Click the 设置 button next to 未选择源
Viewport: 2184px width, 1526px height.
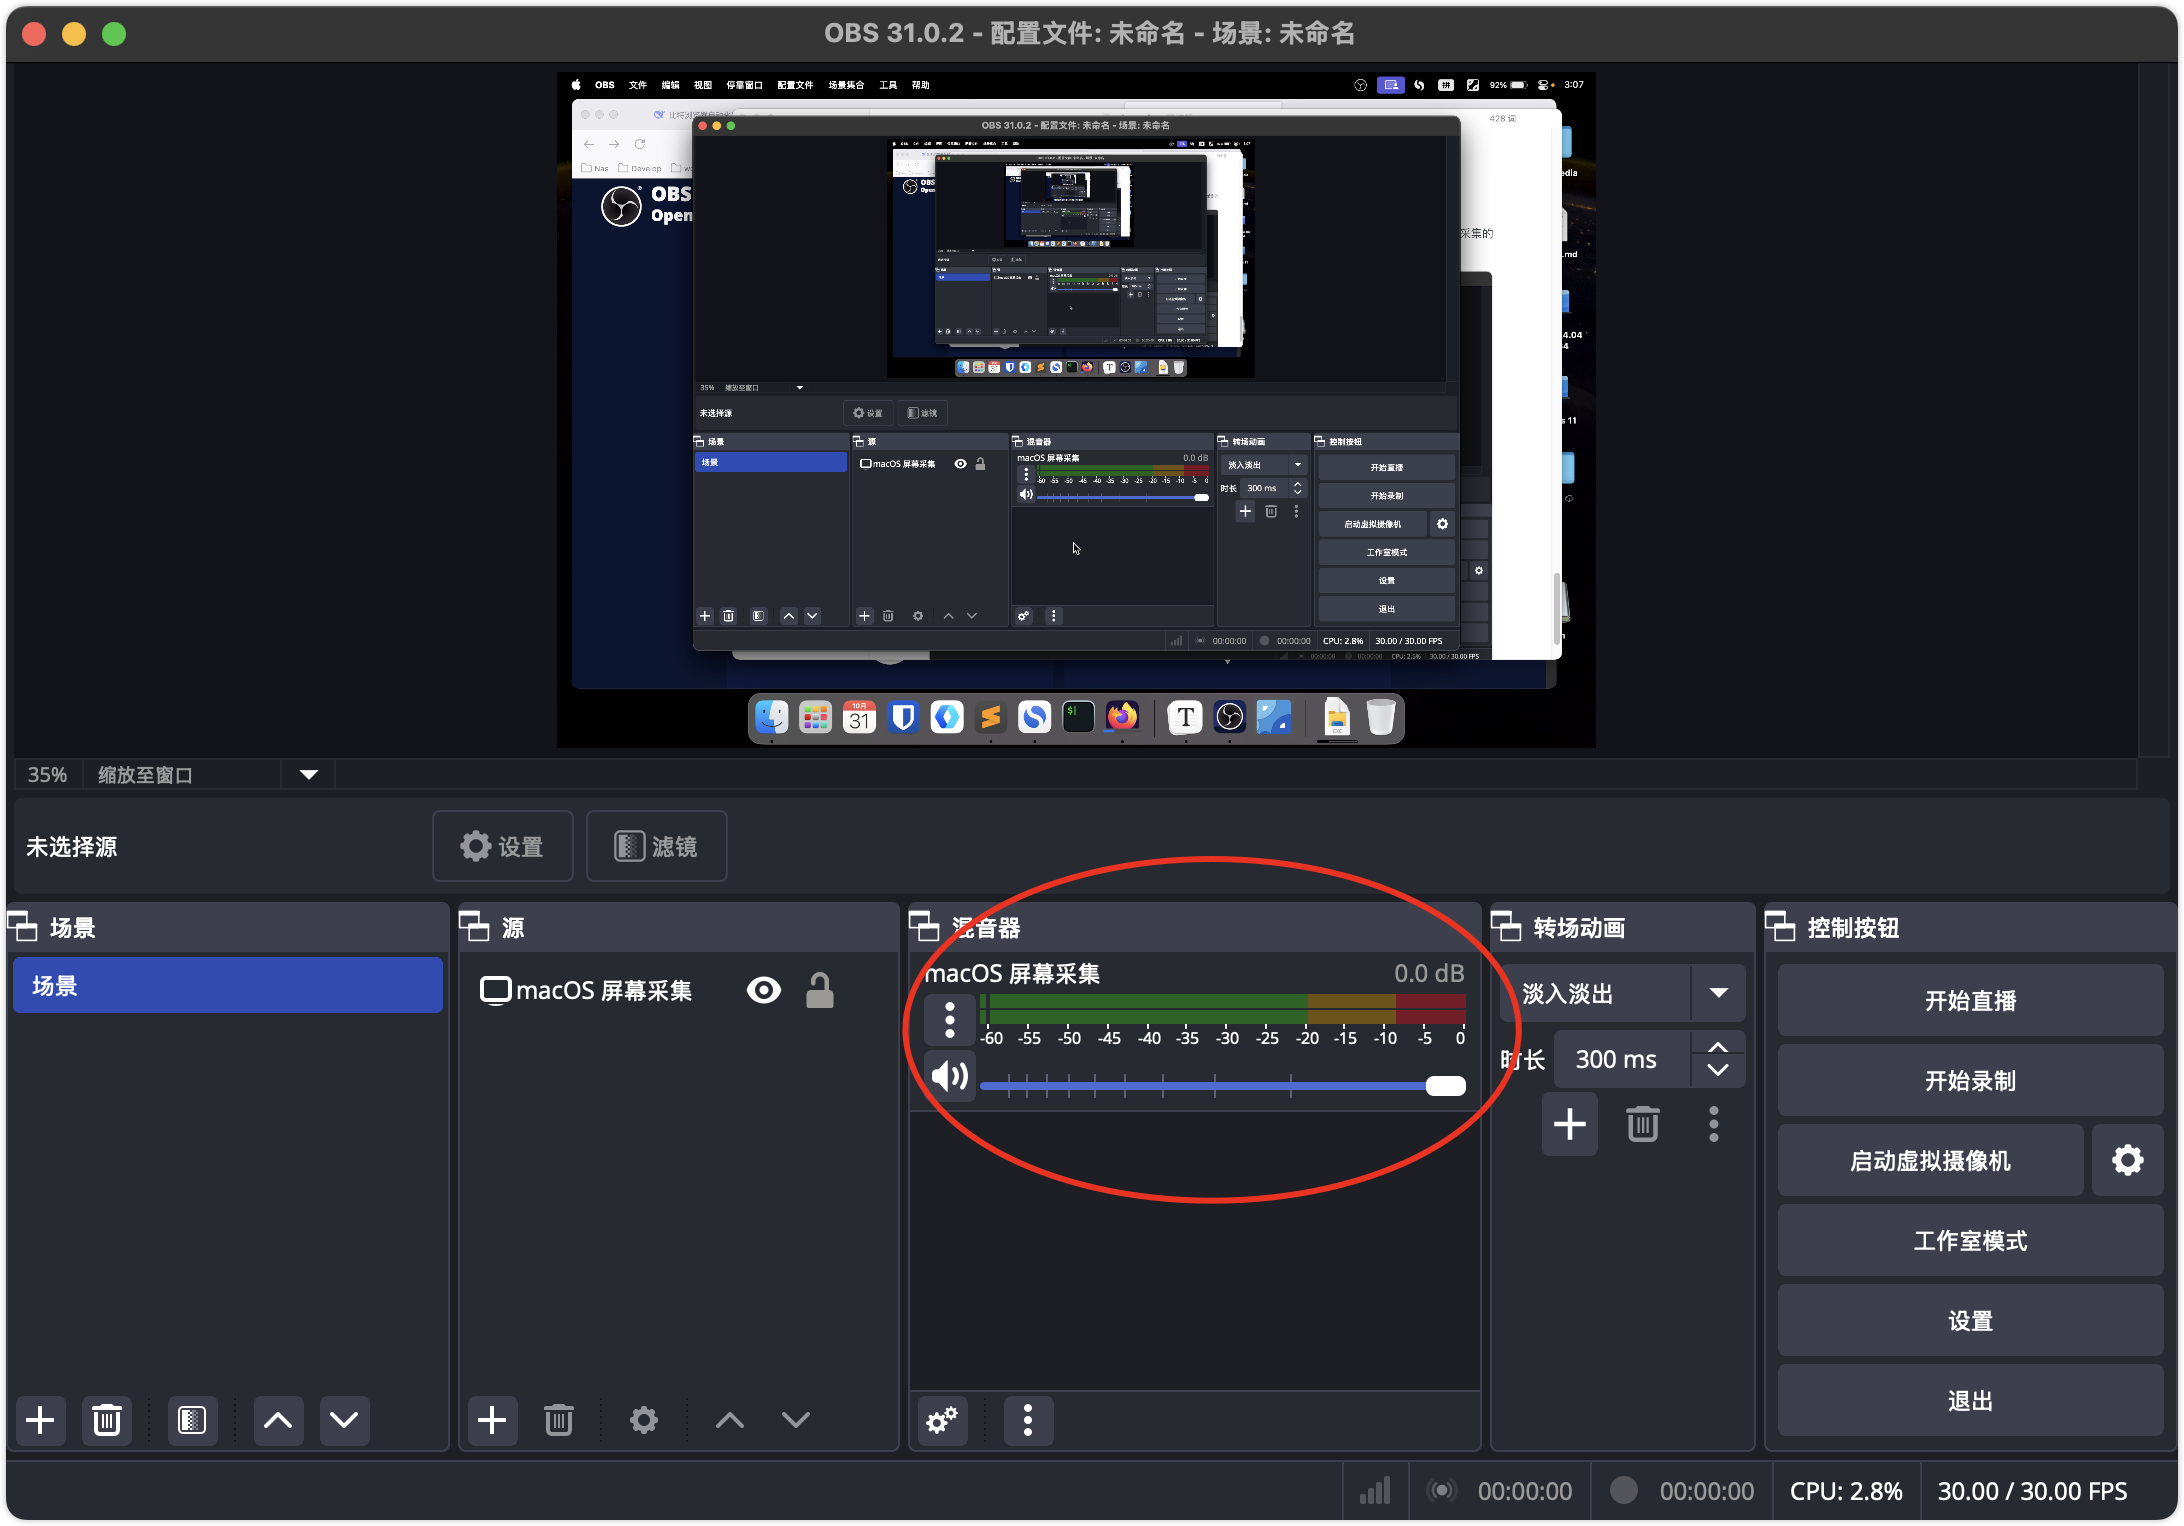coord(502,846)
